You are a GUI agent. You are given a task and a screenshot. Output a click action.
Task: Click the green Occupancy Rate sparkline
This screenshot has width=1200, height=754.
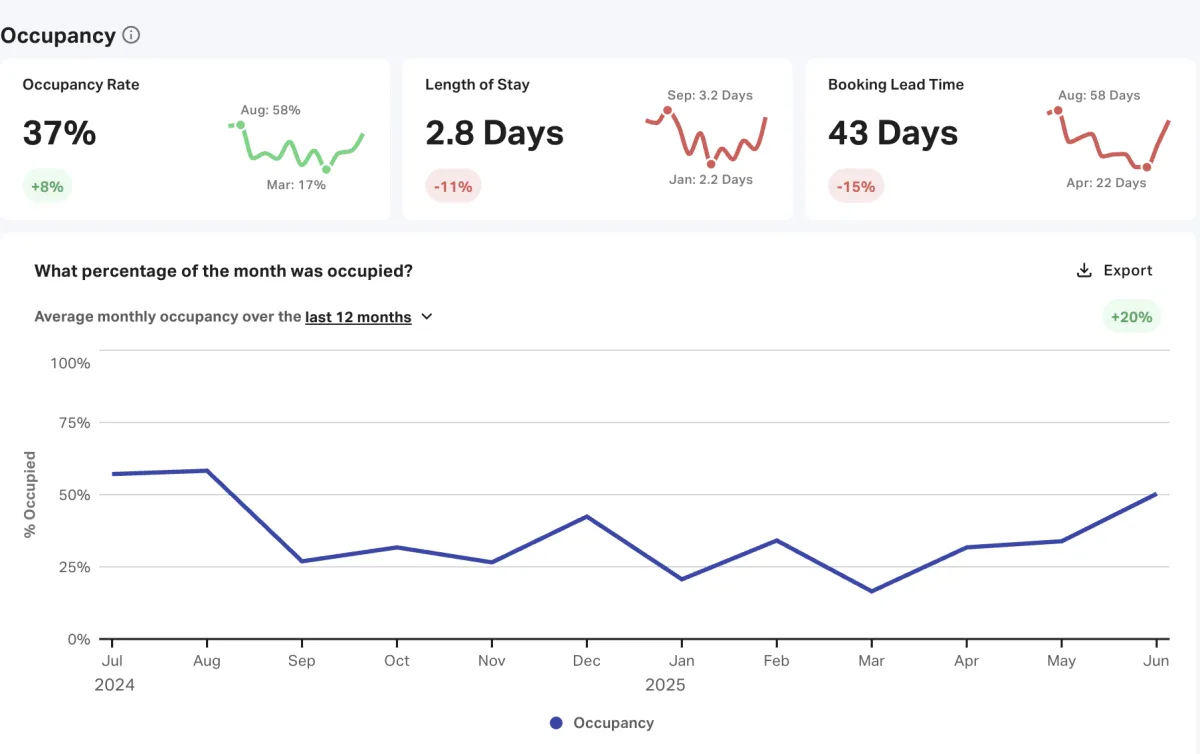pyautogui.click(x=296, y=147)
